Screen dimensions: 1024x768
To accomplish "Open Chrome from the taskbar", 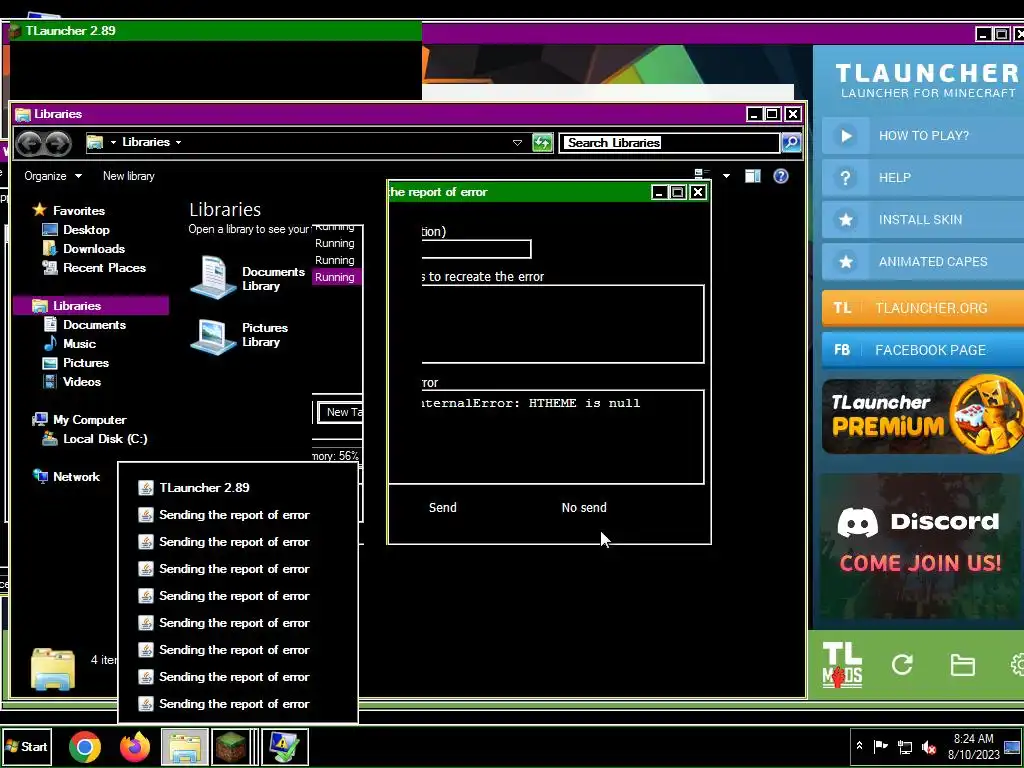I will click(85, 746).
